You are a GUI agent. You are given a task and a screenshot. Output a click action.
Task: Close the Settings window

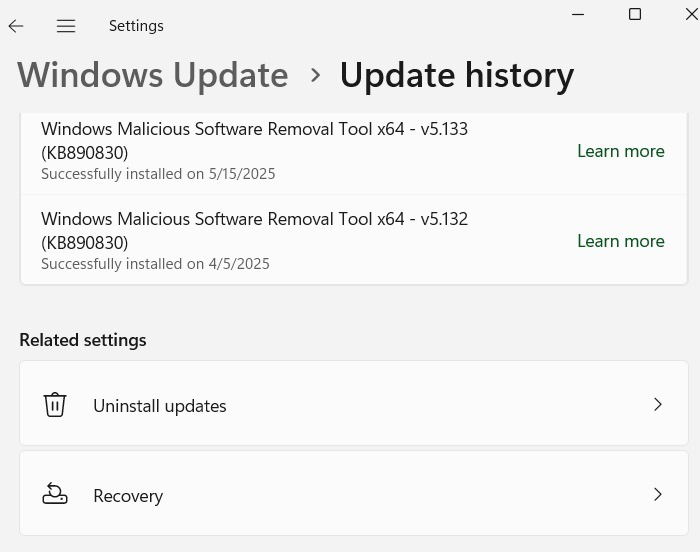pos(690,14)
